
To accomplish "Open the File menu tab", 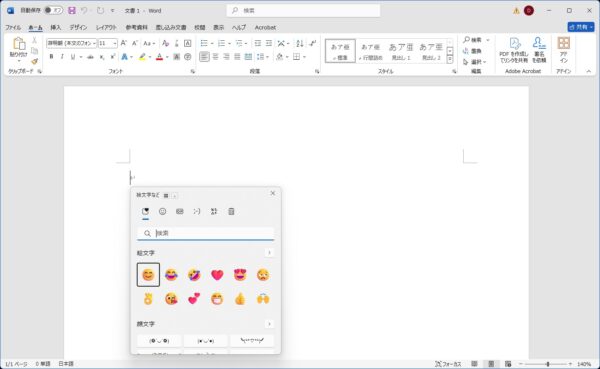I will coord(13,27).
